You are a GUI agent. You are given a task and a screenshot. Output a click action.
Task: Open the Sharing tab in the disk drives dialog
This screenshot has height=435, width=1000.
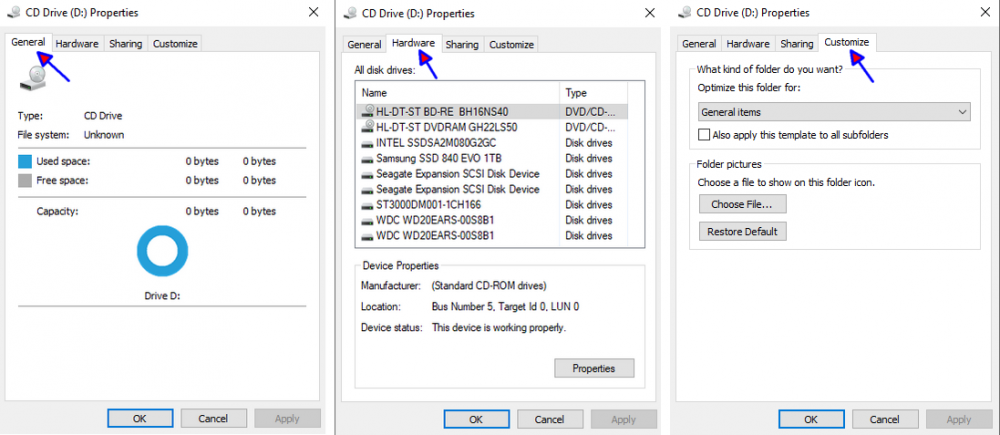[x=462, y=44]
